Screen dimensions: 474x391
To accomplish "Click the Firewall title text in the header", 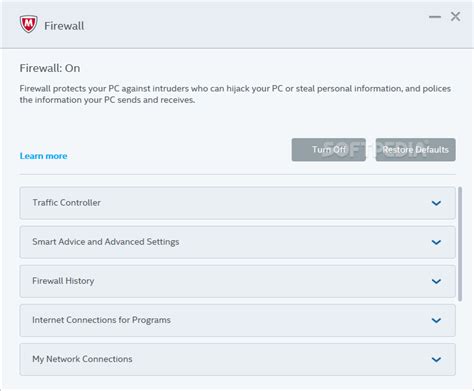I will 64,26.
